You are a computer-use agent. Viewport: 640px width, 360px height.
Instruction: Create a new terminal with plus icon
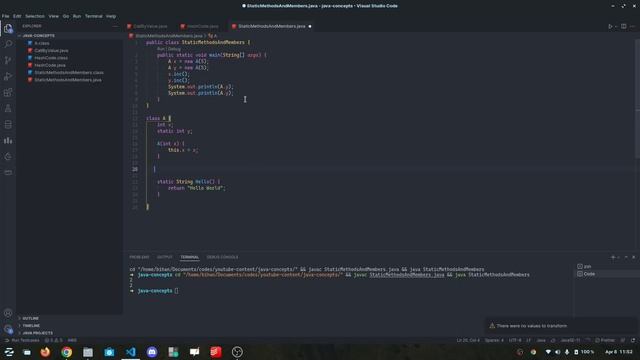[x=613, y=257]
